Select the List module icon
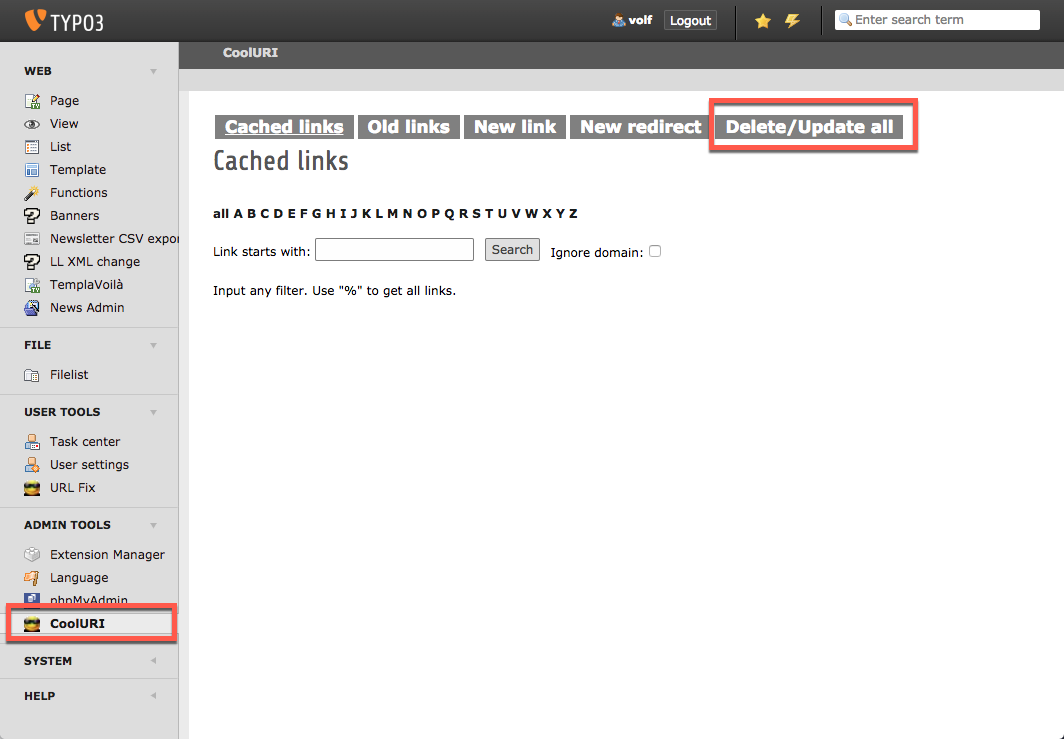The height and width of the screenshot is (739, 1064). pos(32,147)
